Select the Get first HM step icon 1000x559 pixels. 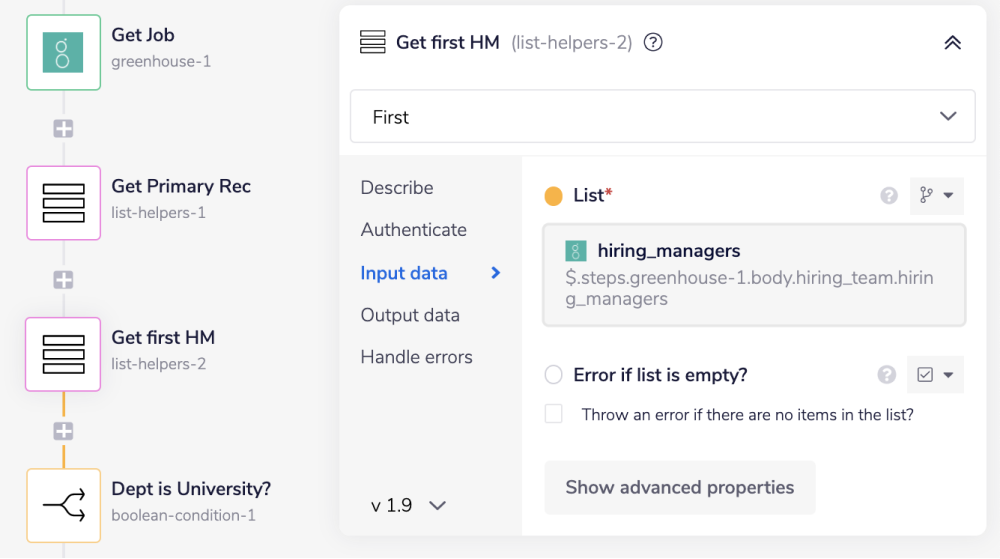(x=63, y=354)
